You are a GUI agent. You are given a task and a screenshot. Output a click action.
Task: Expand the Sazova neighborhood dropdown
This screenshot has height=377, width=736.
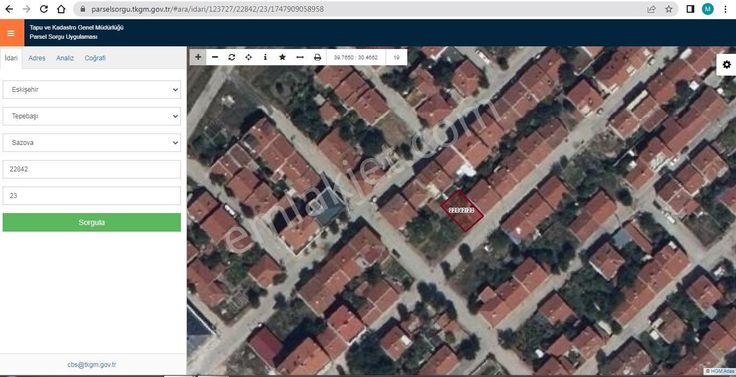pyautogui.click(x=92, y=143)
